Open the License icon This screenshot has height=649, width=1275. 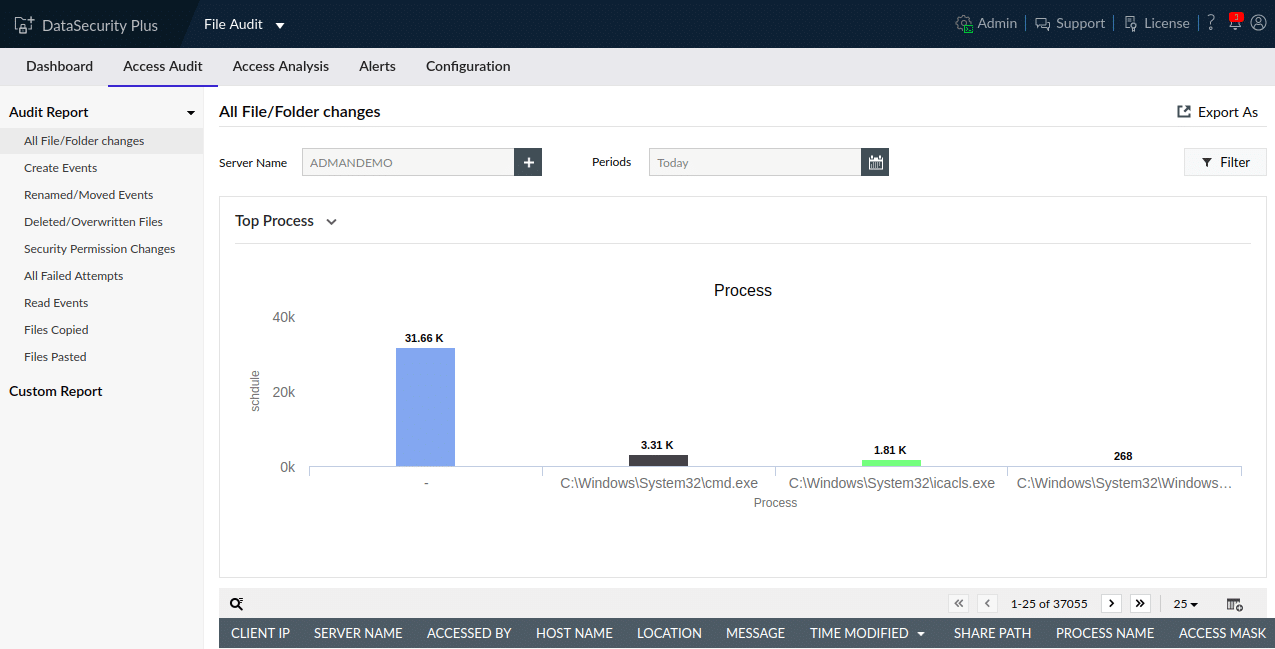[1131, 24]
